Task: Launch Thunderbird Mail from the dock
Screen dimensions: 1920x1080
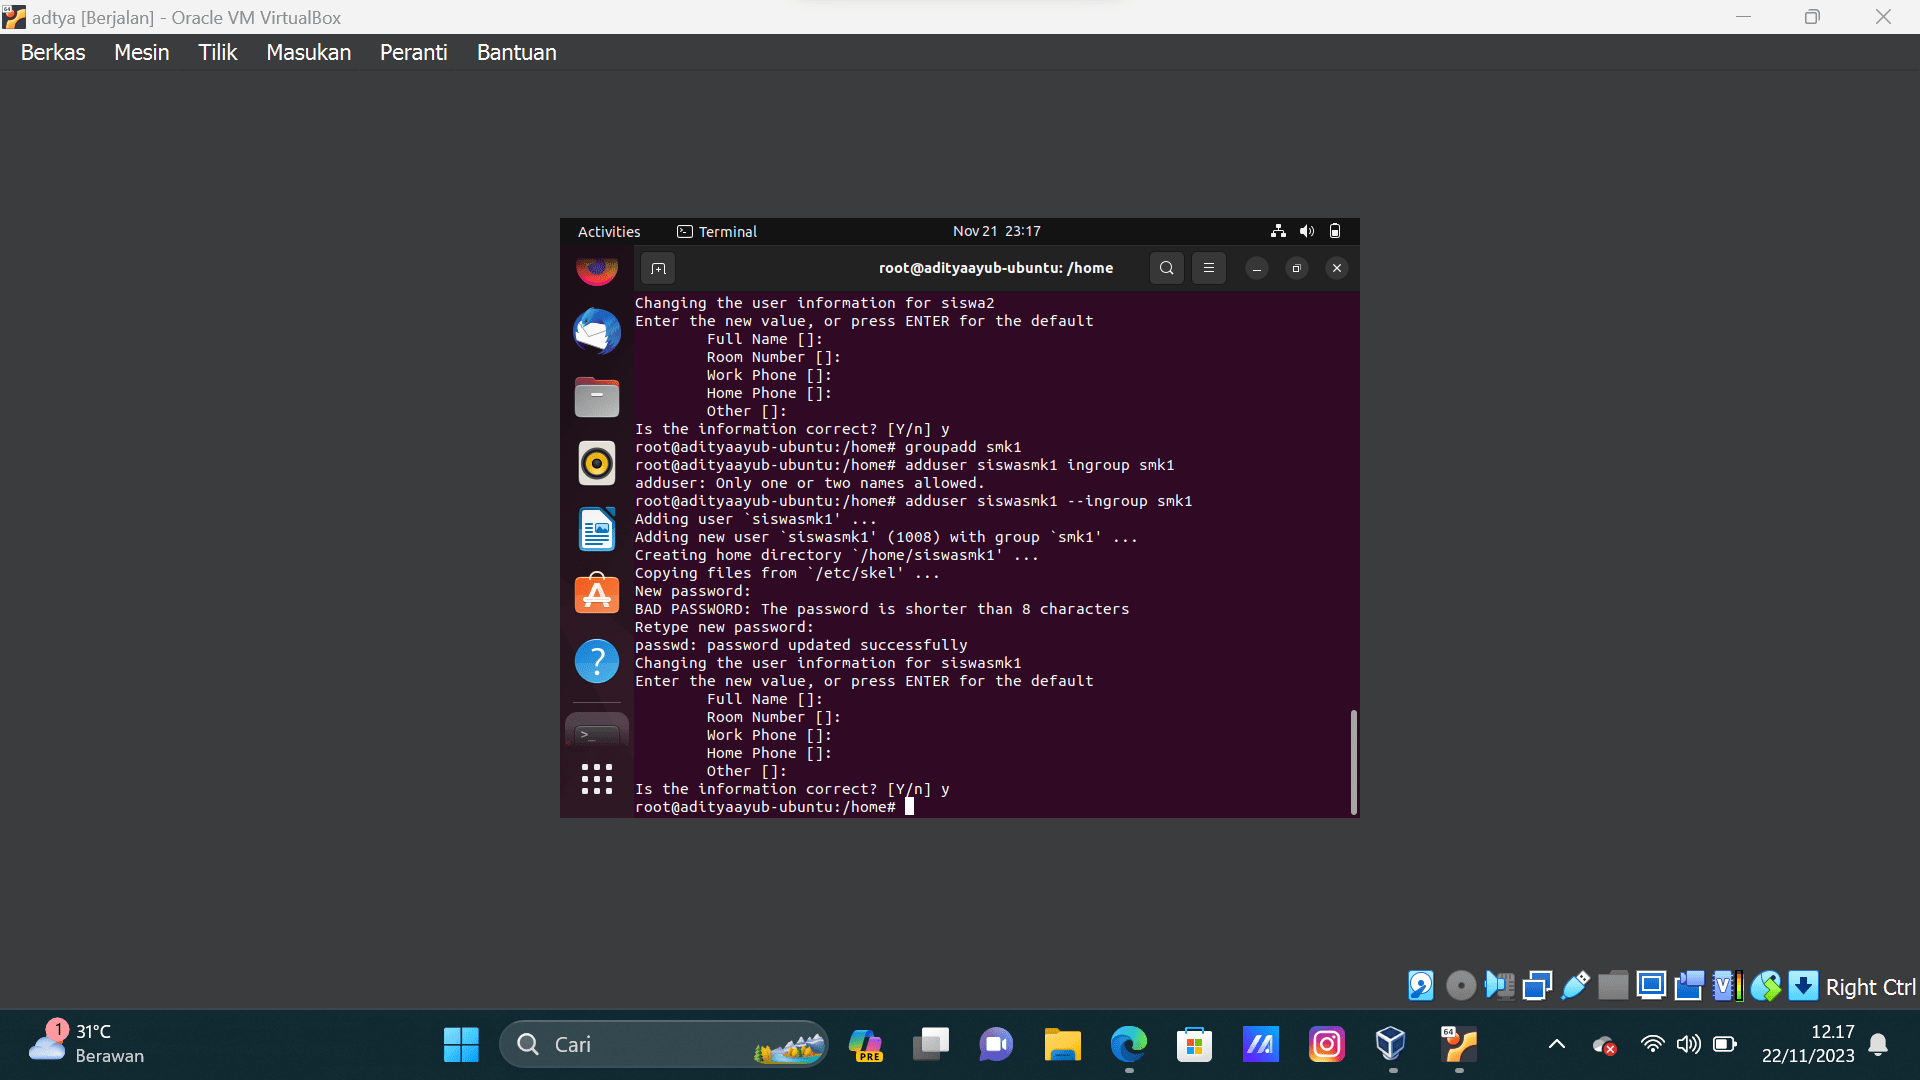Action: pyautogui.click(x=597, y=331)
